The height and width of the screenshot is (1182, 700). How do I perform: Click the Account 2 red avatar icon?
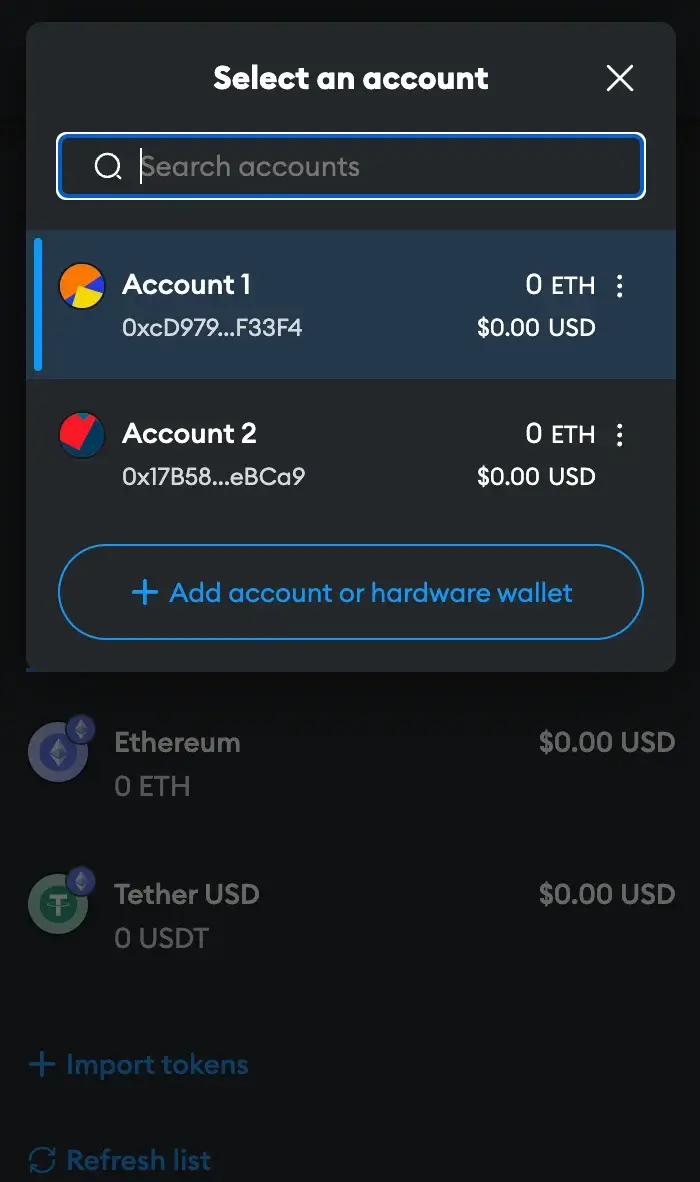click(81, 435)
